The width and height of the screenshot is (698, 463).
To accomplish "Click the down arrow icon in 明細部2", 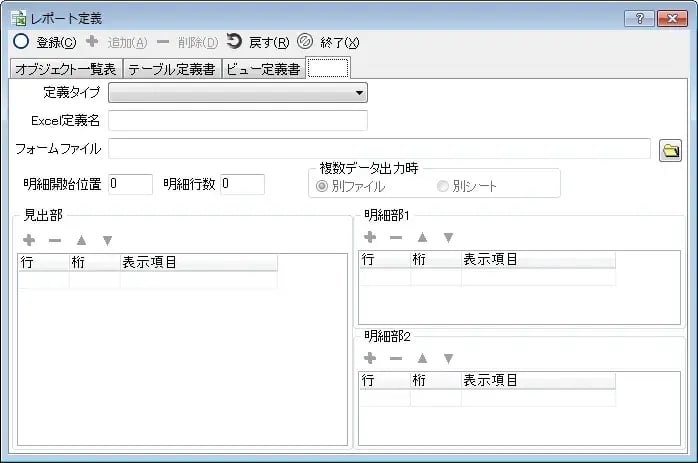I will (448, 358).
